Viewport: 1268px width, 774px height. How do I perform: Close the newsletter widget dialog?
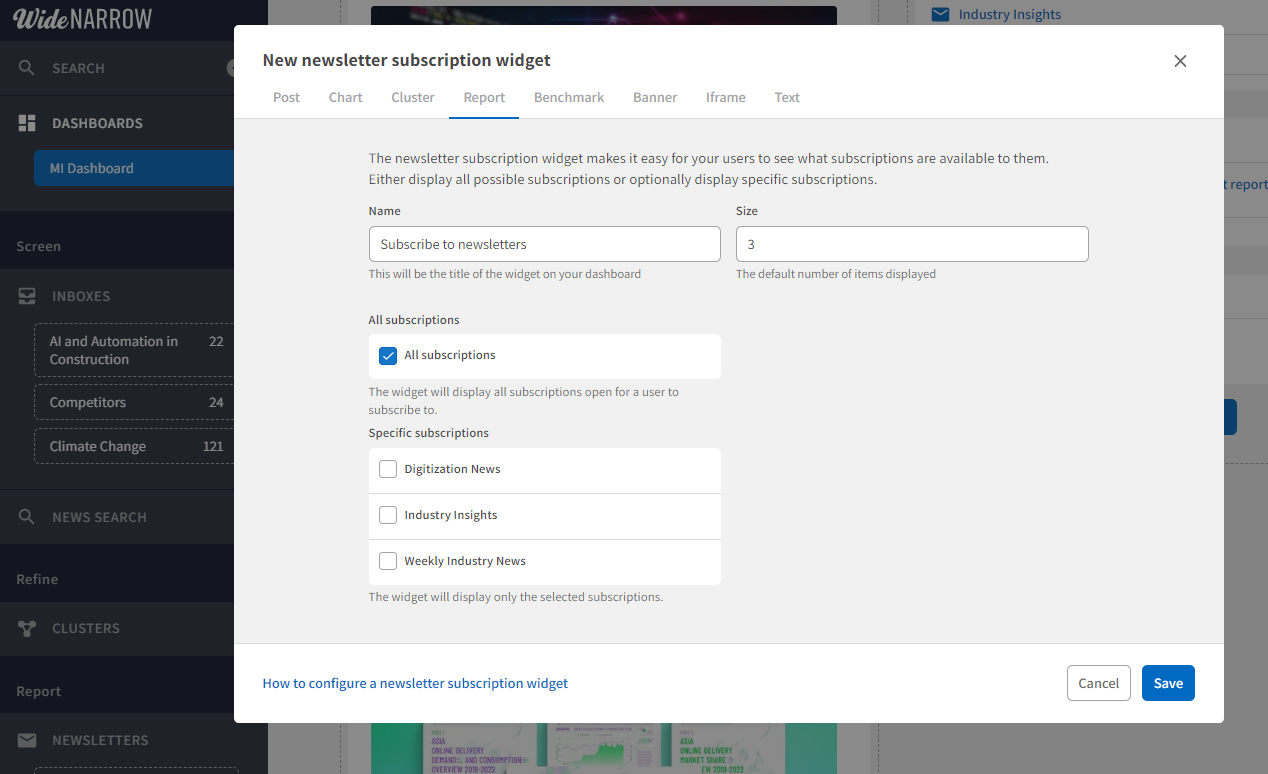click(1180, 61)
